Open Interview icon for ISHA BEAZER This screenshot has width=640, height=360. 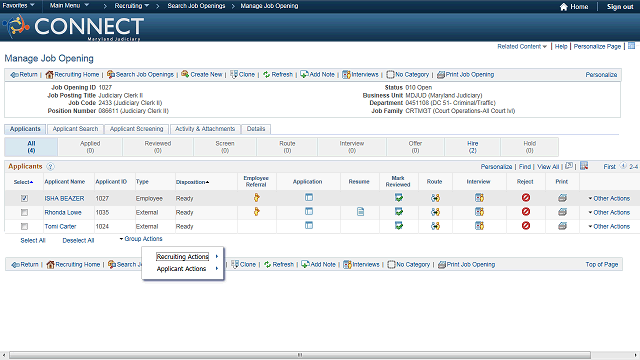pyautogui.click(x=479, y=198)
